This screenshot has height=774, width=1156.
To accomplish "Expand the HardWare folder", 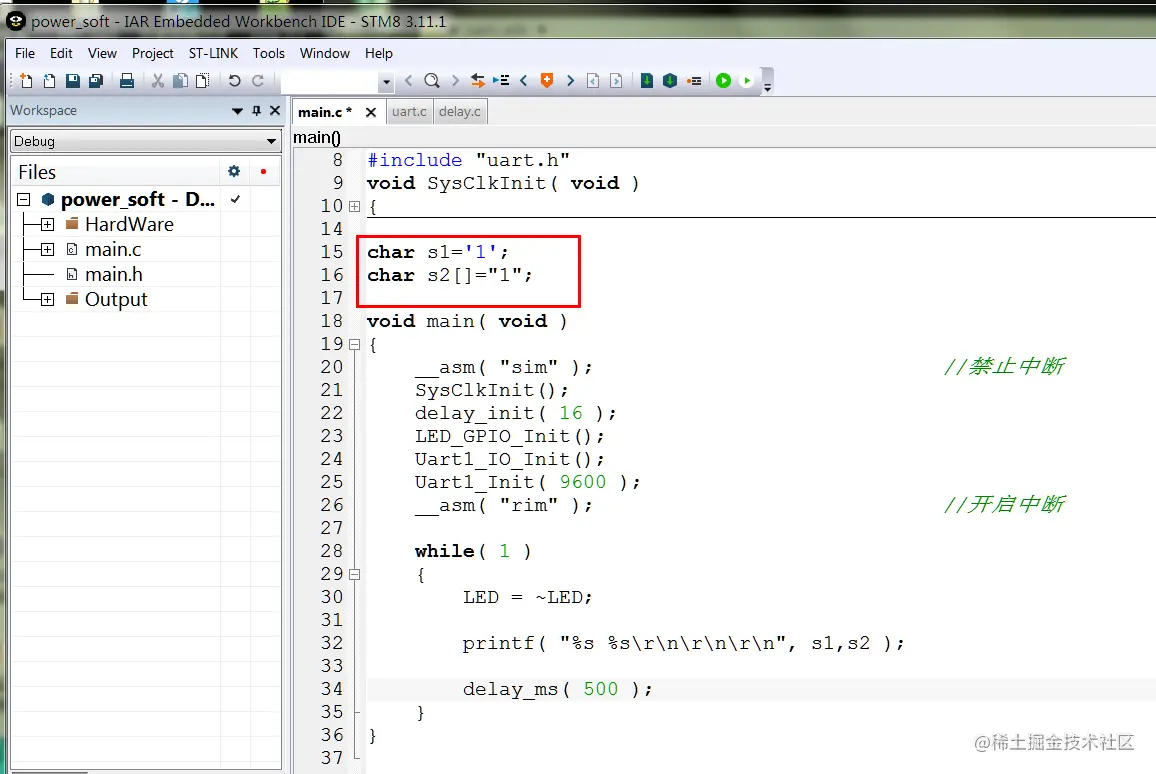I will pos(47,224).
